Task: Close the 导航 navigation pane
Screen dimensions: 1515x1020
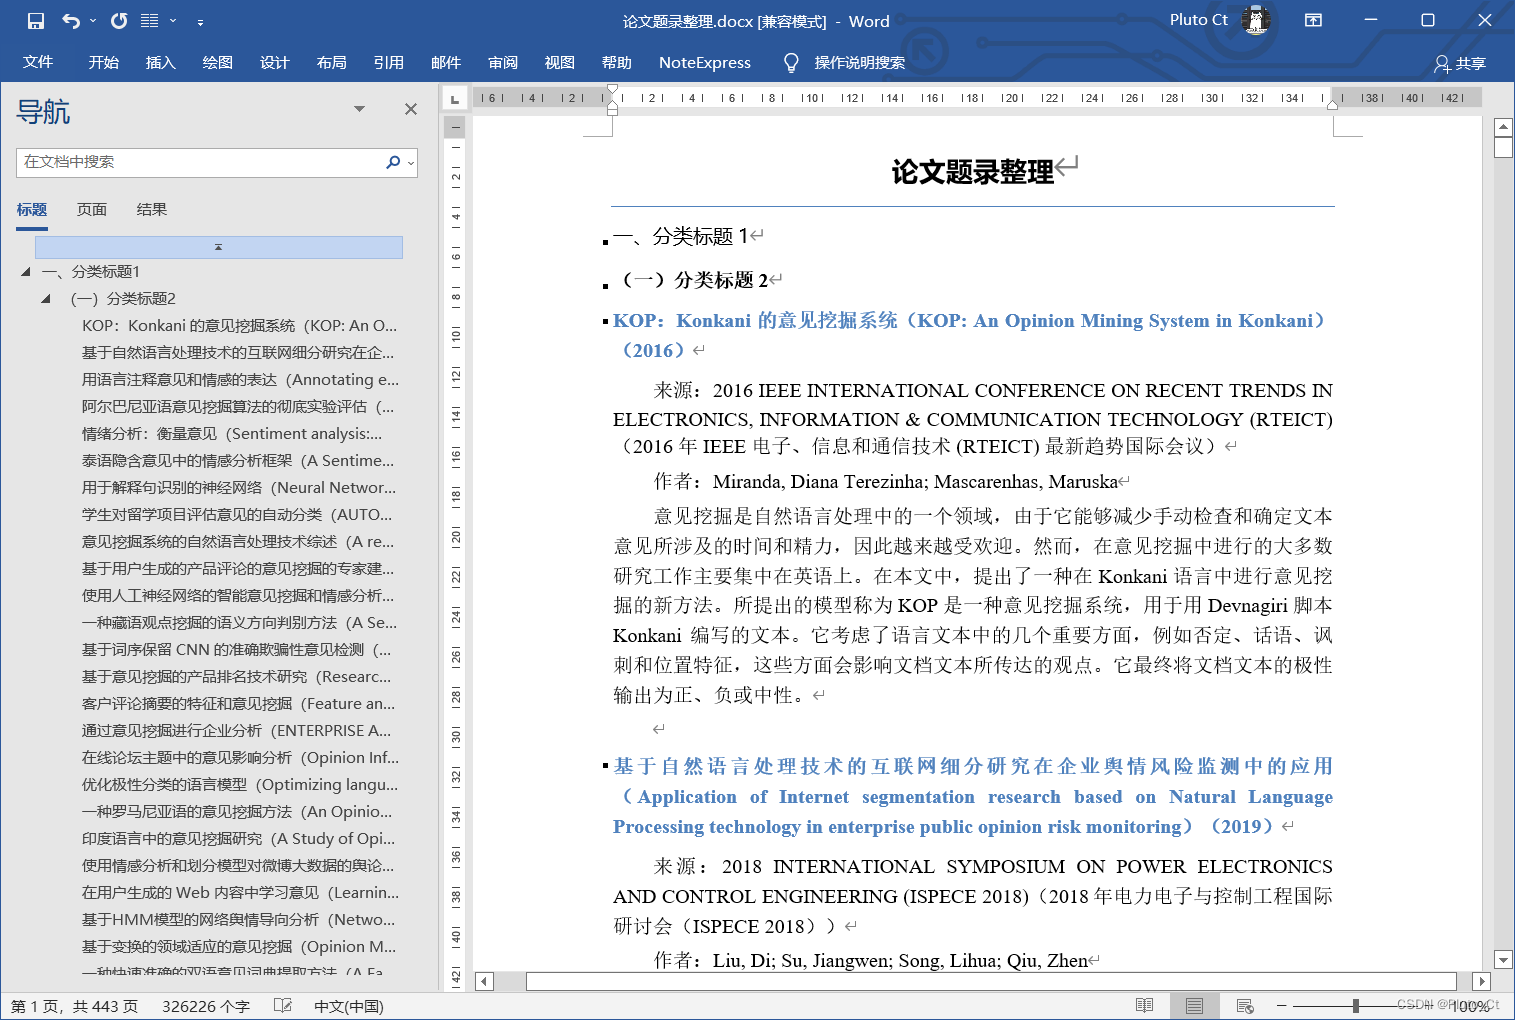Action: (x=411, y=109)
